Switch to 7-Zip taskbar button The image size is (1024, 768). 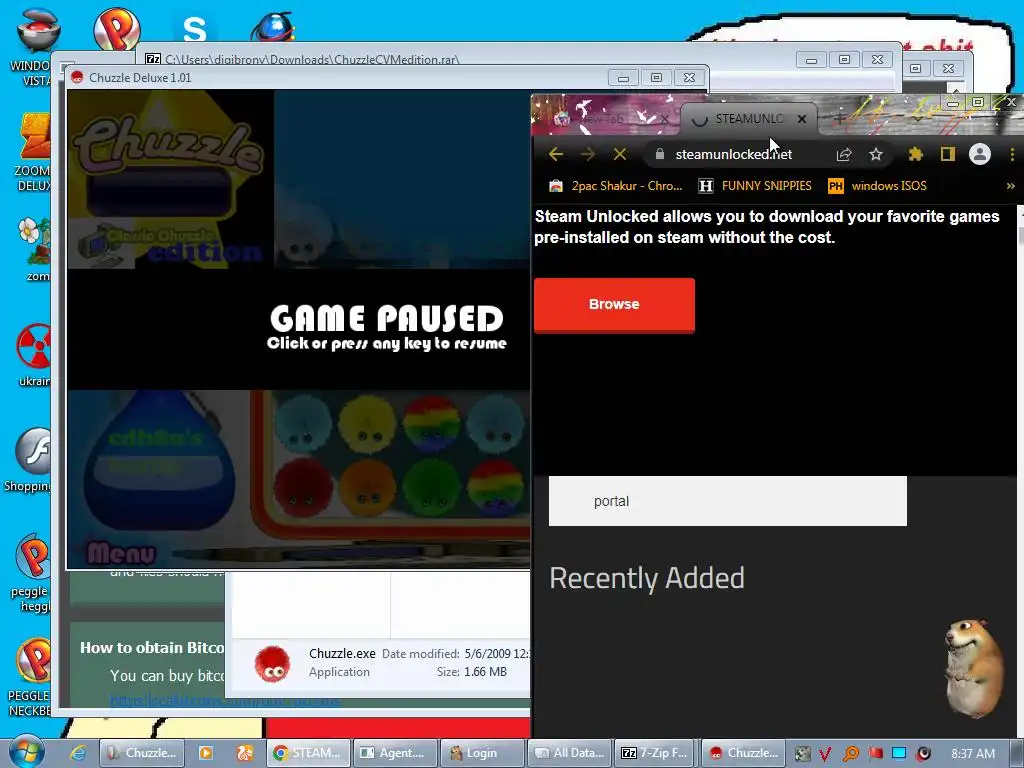656,753
